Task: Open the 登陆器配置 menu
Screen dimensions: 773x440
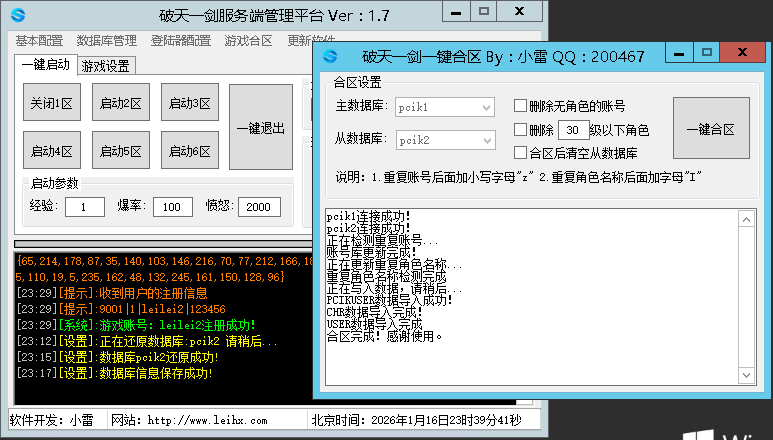Action: pyautogui.click(x=181, y=41)
